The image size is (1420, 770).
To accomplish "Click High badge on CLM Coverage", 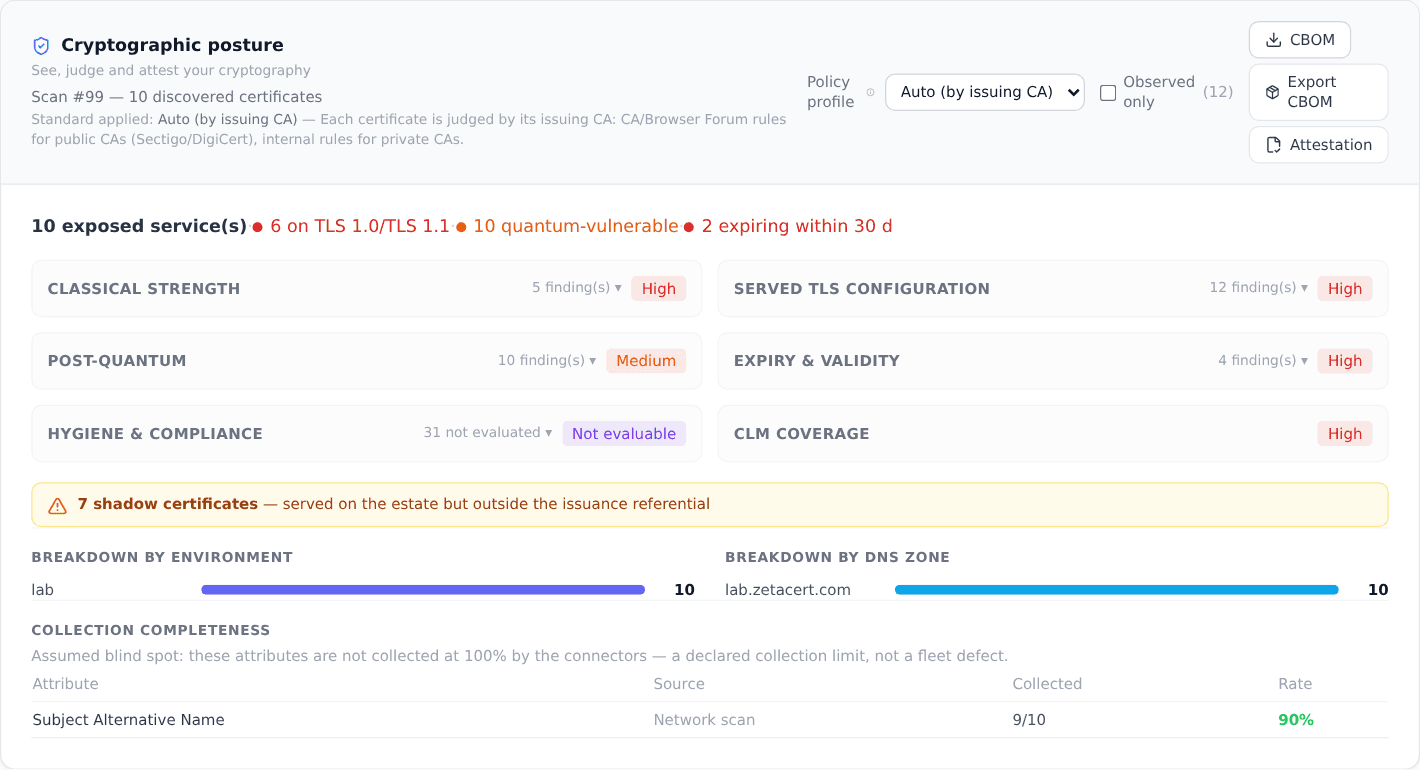I will pos(1345,434).
